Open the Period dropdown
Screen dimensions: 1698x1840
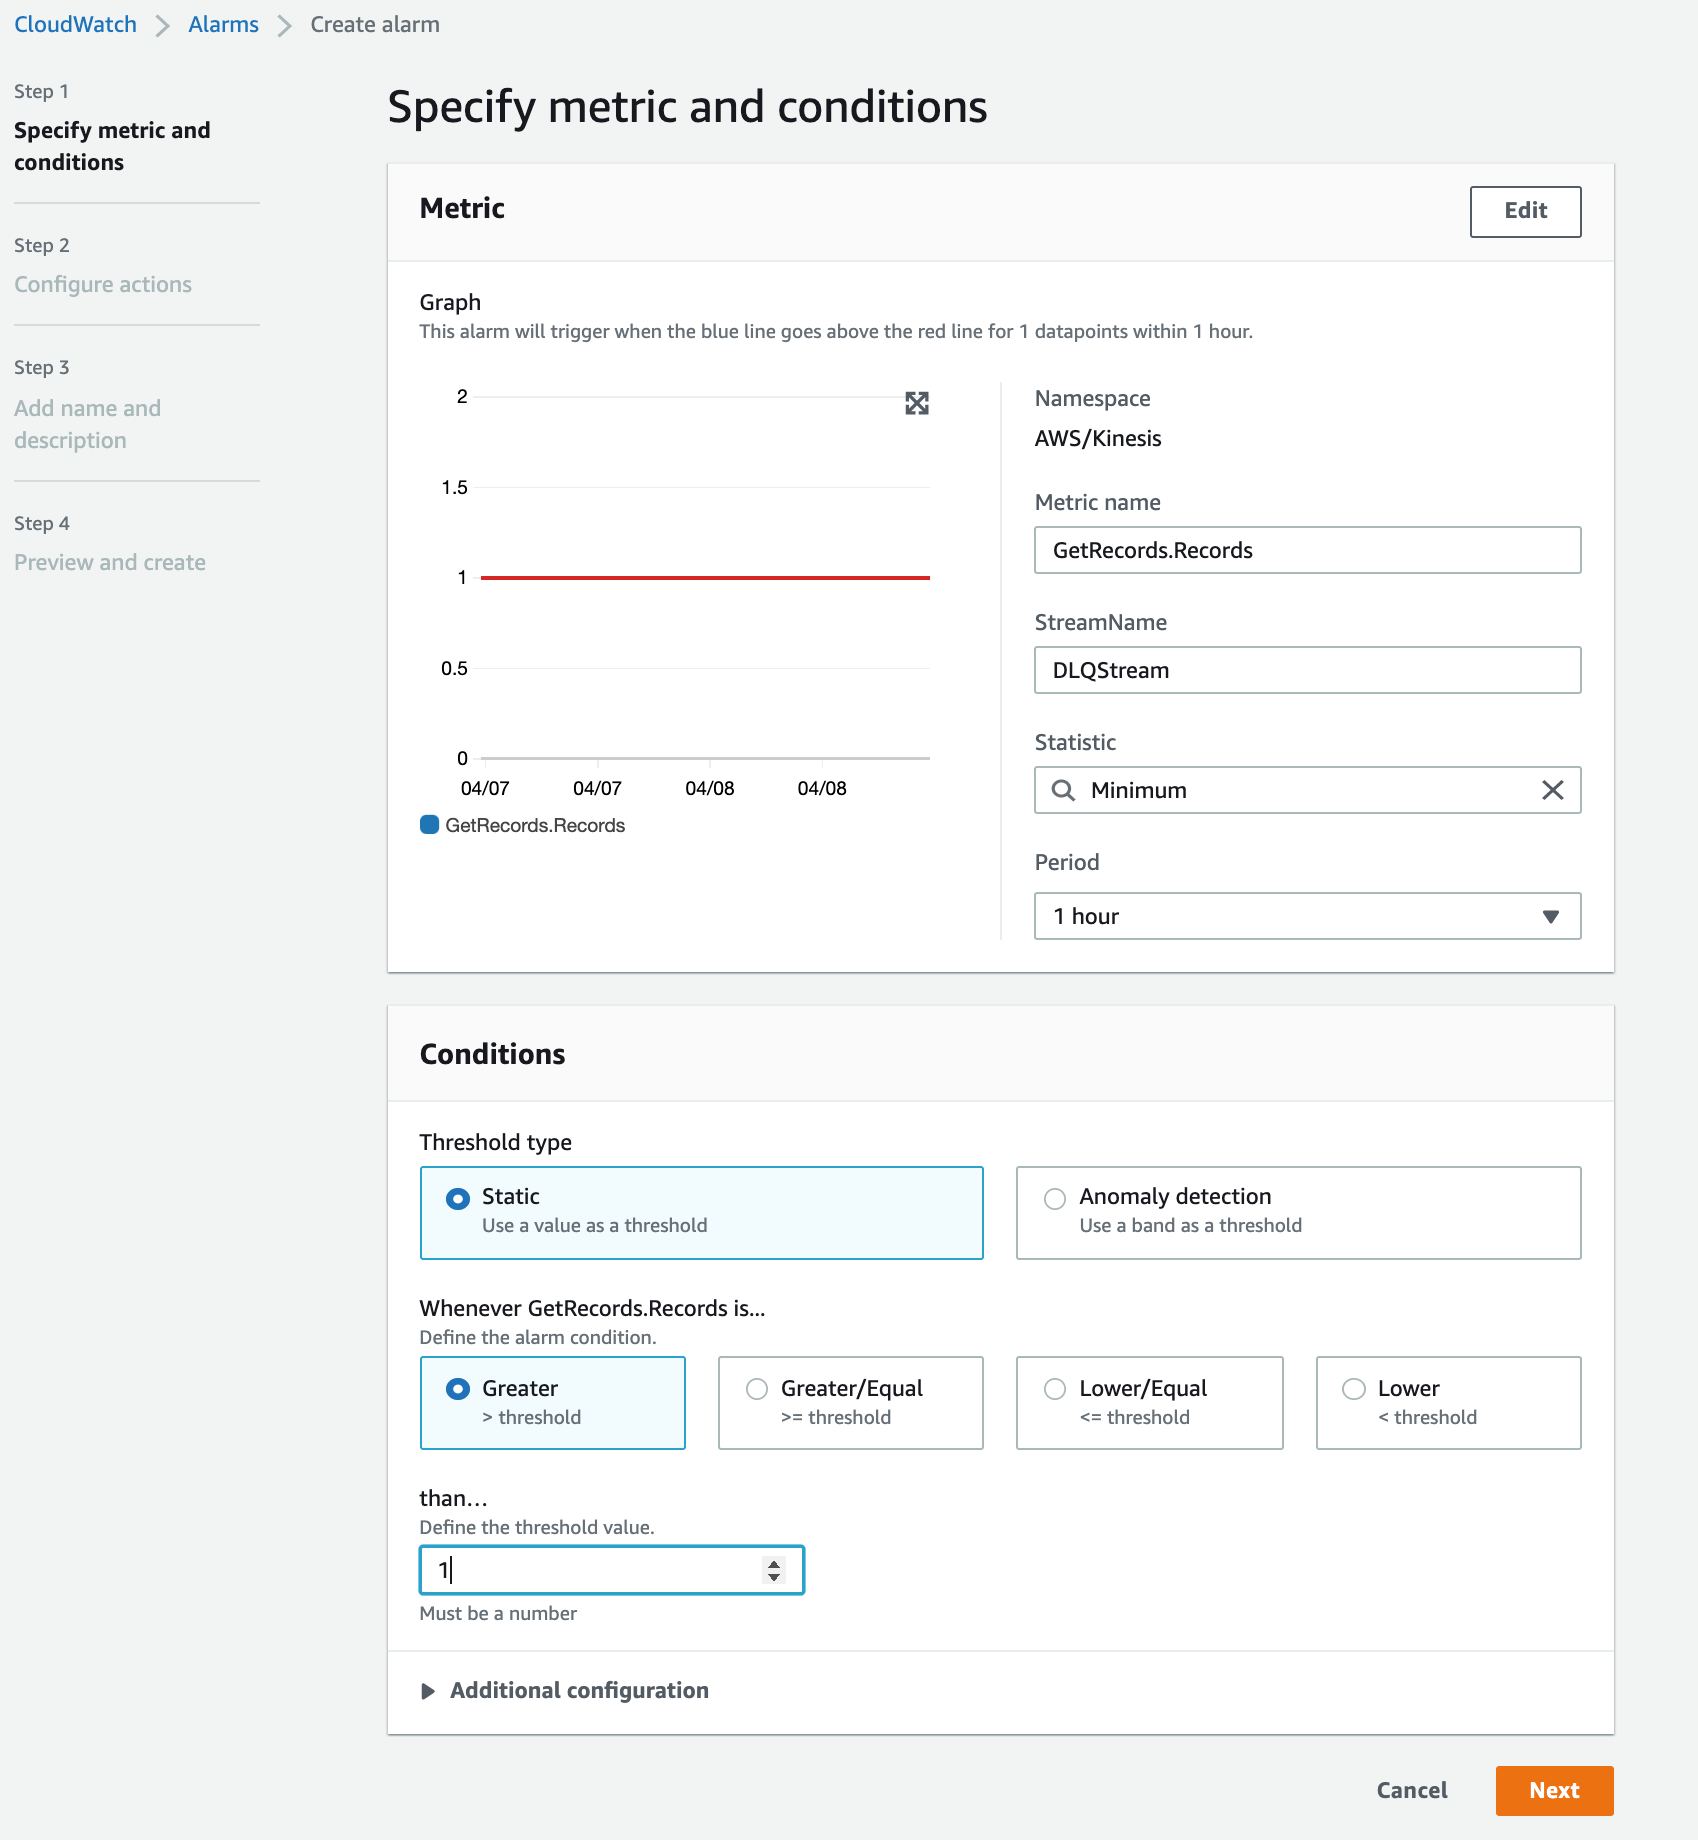1306,916
